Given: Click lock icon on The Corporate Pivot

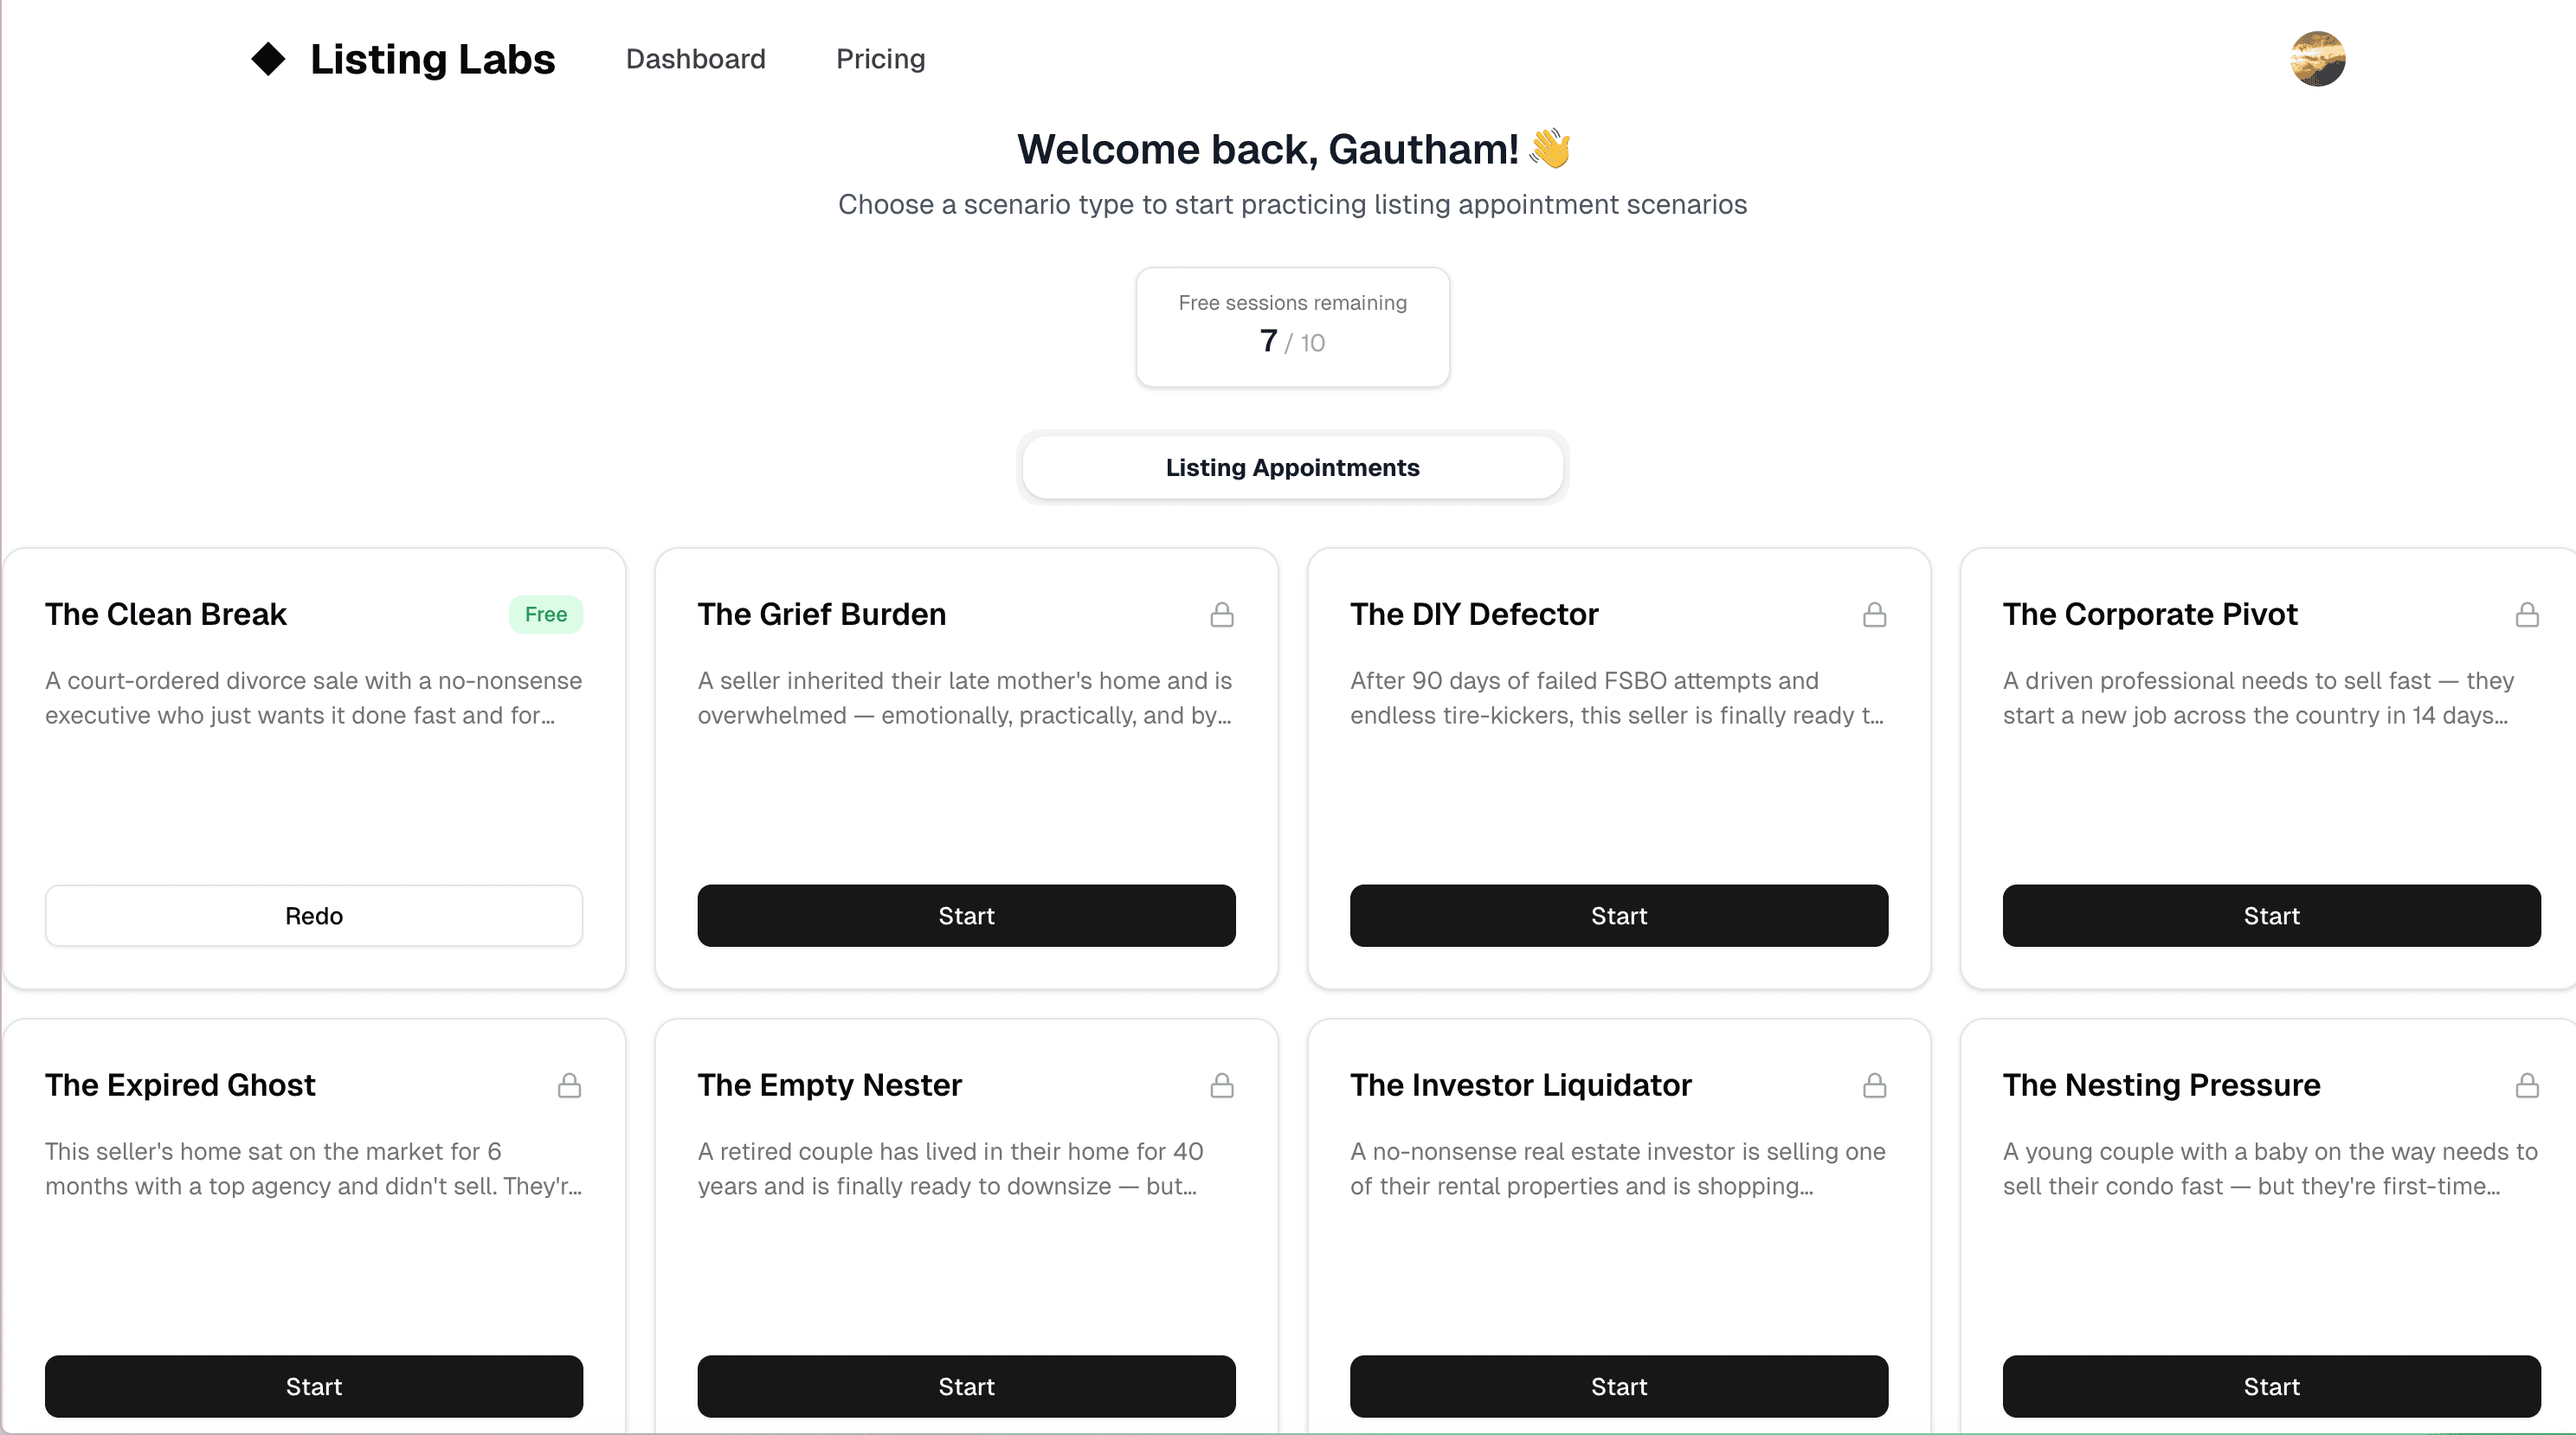Looking at the screenshot, I should click(x=2527, y=614).
